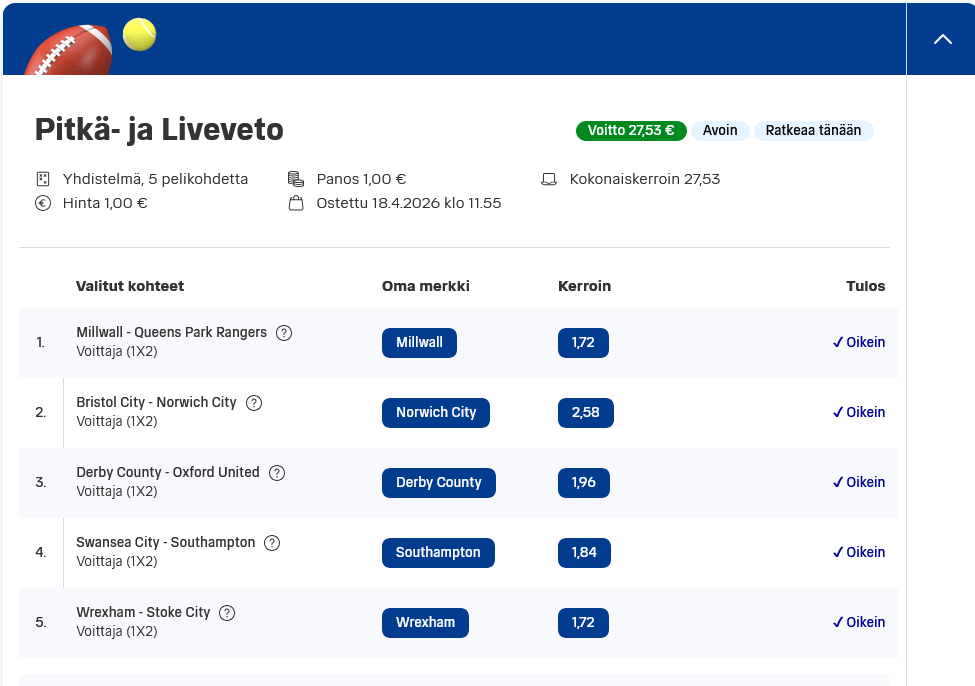This screenshot has width=975, height=686.
Task: Click odds 1,72 in the Millwall row
Action: click(x=583, y=343)
